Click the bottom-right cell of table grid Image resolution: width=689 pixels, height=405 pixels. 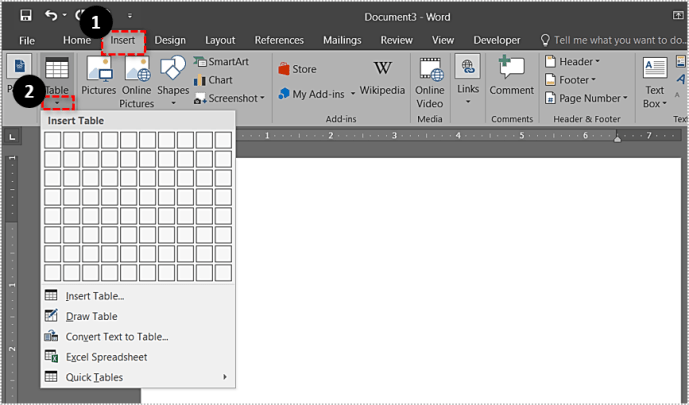[223, 273]
